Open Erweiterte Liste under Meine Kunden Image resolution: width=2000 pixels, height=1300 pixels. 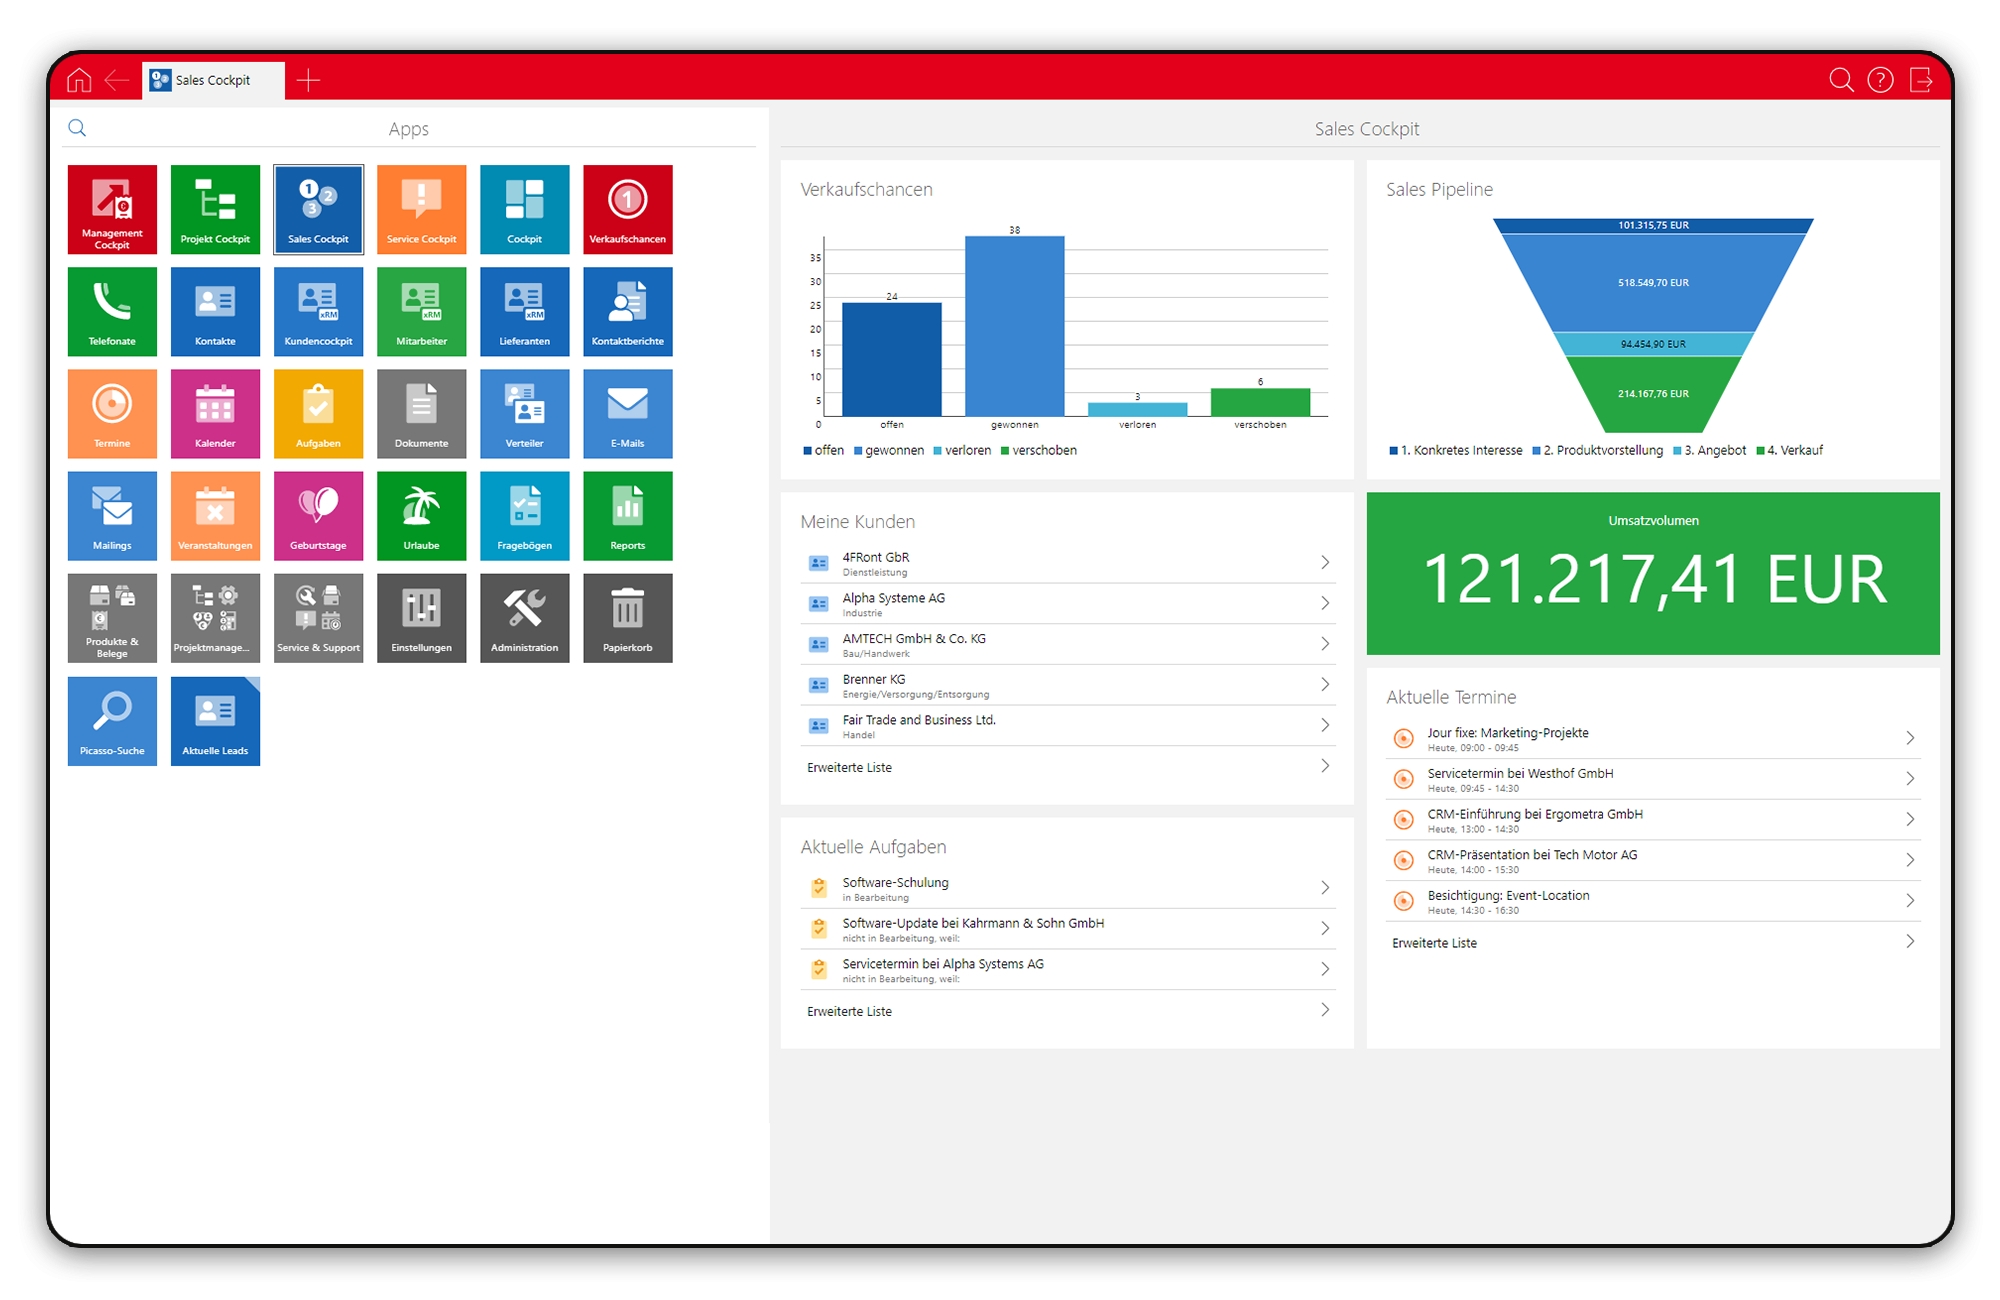(1066, 767)
